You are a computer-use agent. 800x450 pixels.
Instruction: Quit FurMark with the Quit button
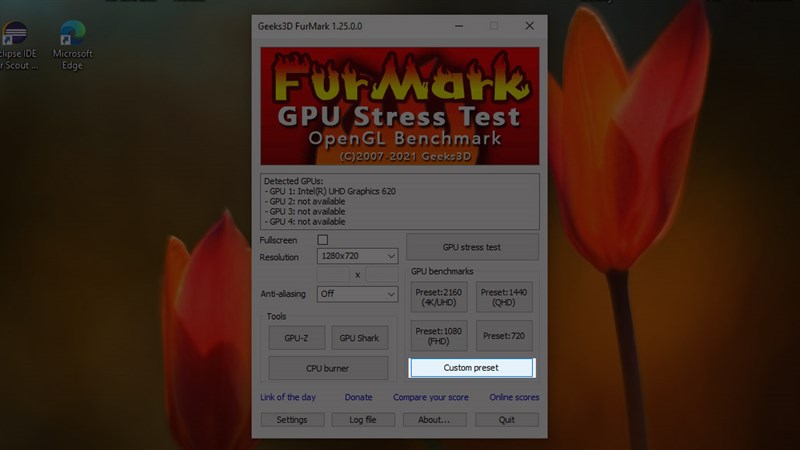[x=507, y=419]
